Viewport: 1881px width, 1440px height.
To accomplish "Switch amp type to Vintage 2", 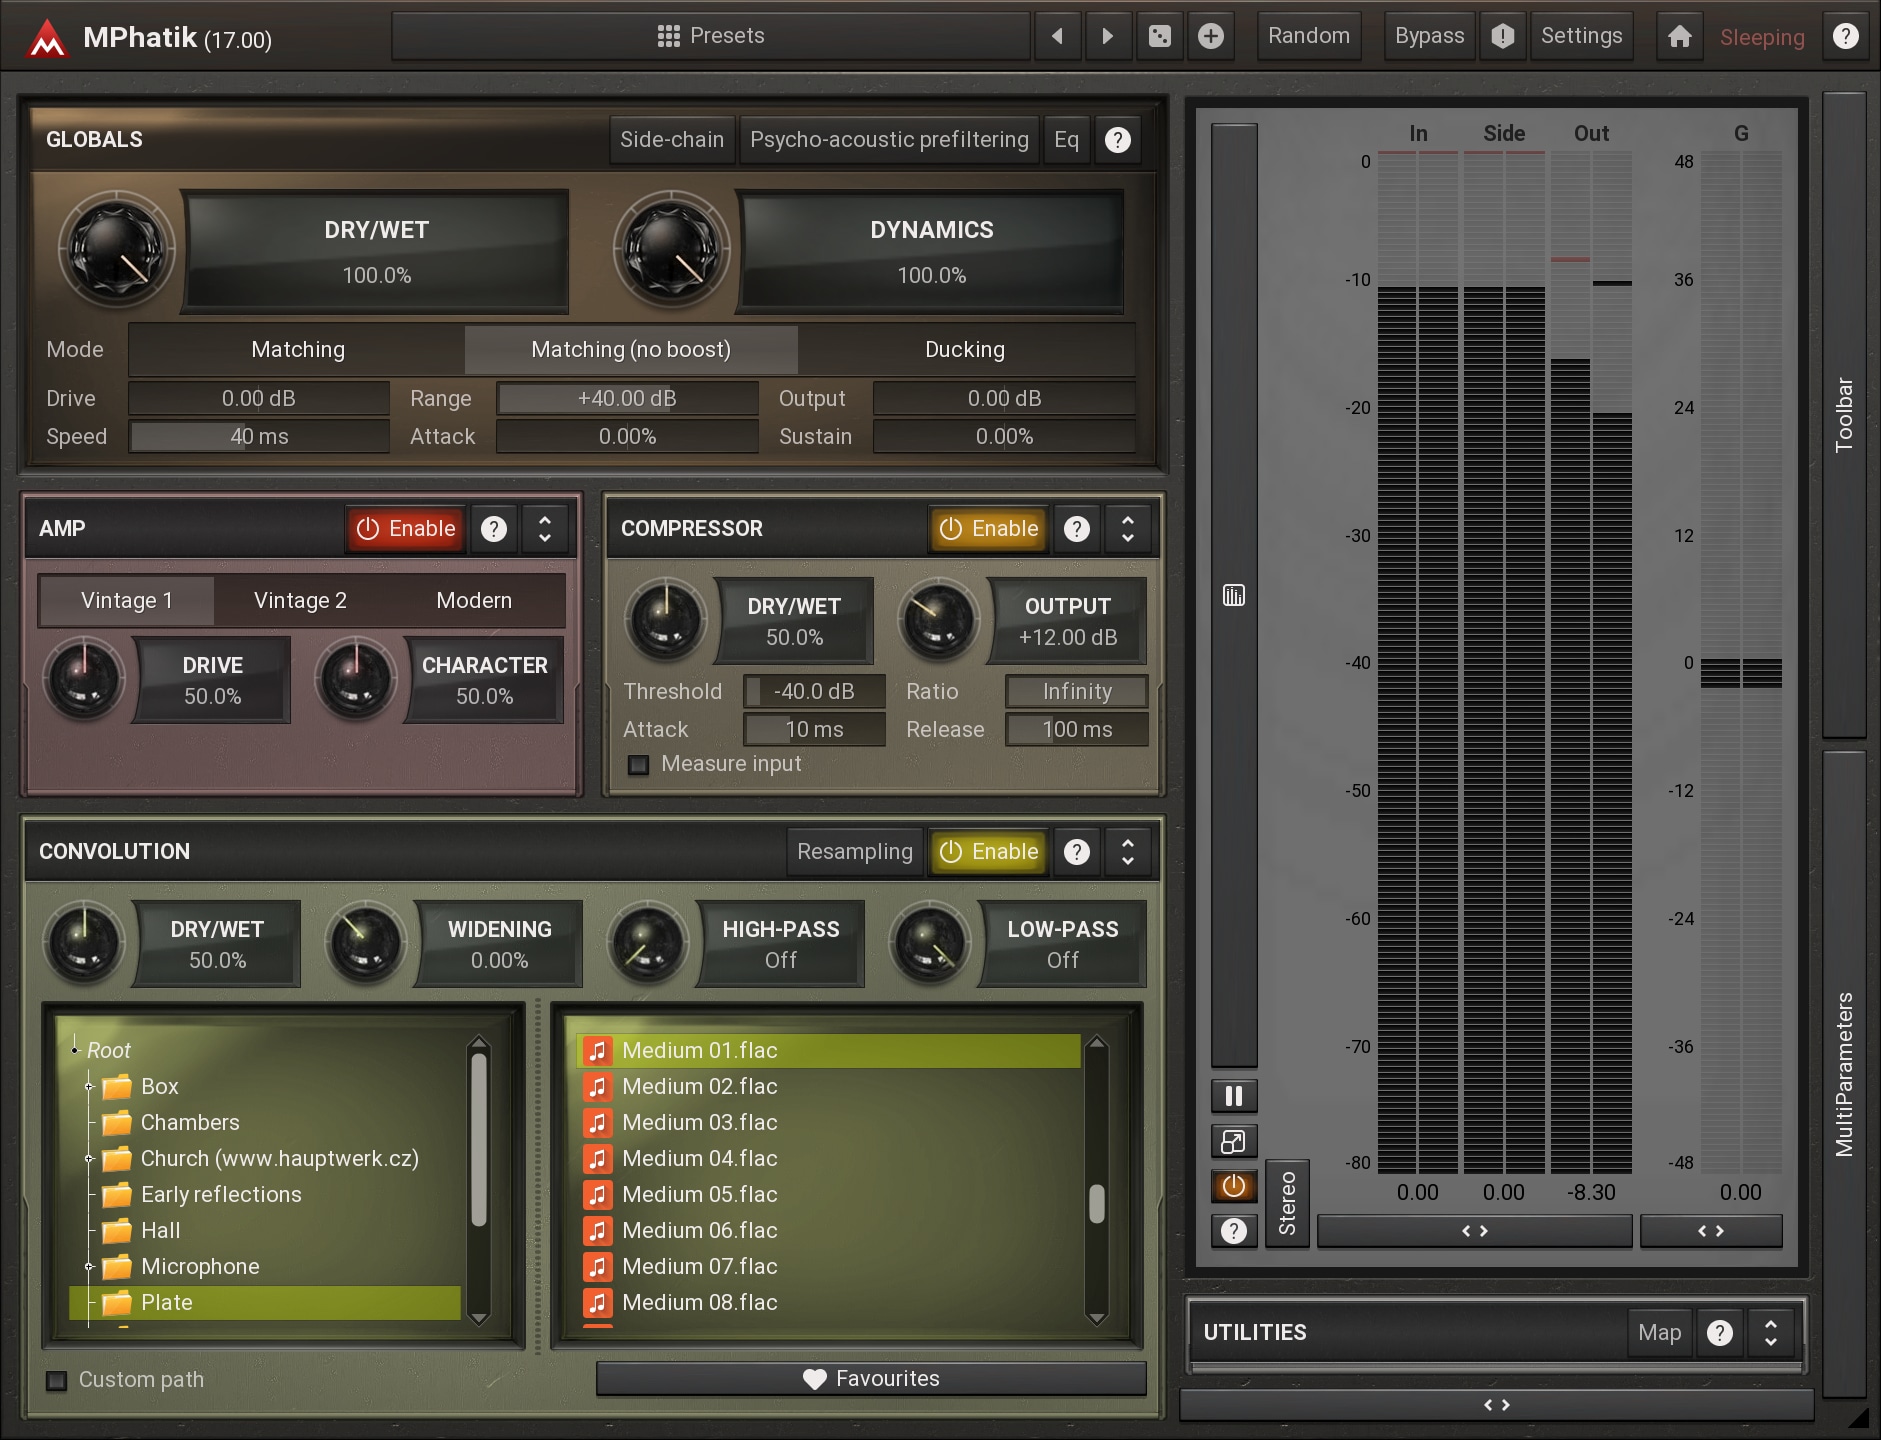I will 300,600.
